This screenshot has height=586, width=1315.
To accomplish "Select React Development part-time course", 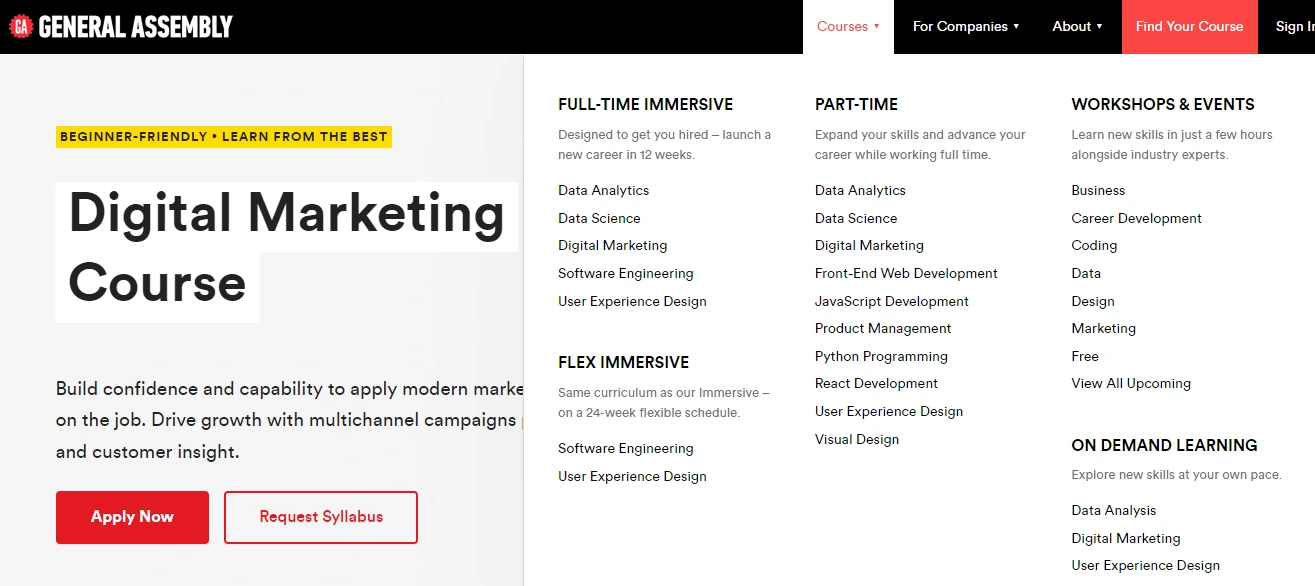I will 876,383.
